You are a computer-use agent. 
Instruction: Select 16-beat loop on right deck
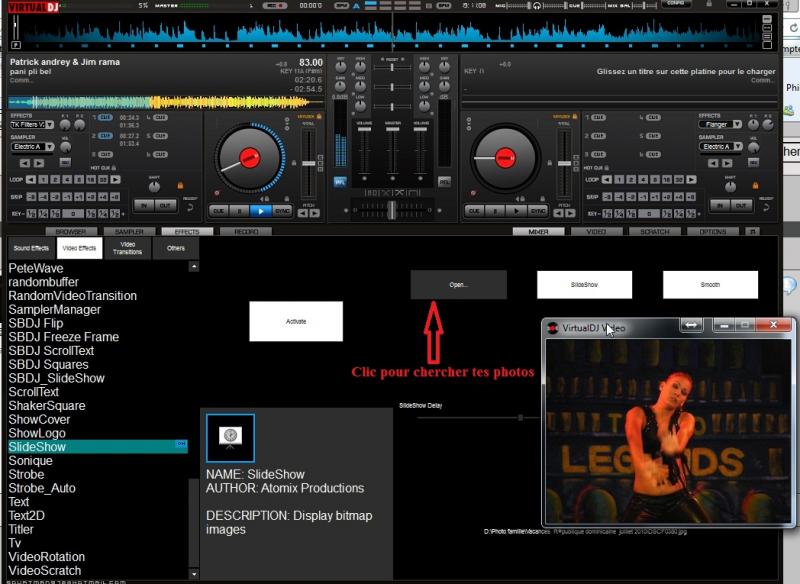click(x=666, y=180)
